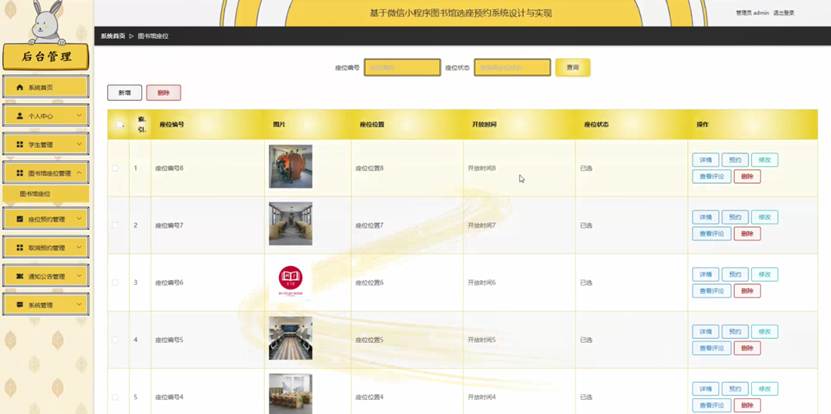Click the 新增 add button
Screen dimensions: 831x414
coord(125,93)
